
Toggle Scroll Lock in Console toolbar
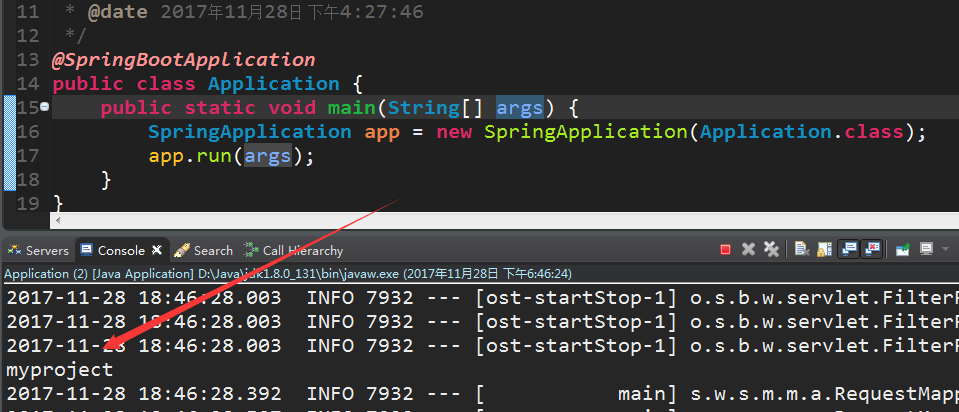pyautogui.click(x=824, y=249)
